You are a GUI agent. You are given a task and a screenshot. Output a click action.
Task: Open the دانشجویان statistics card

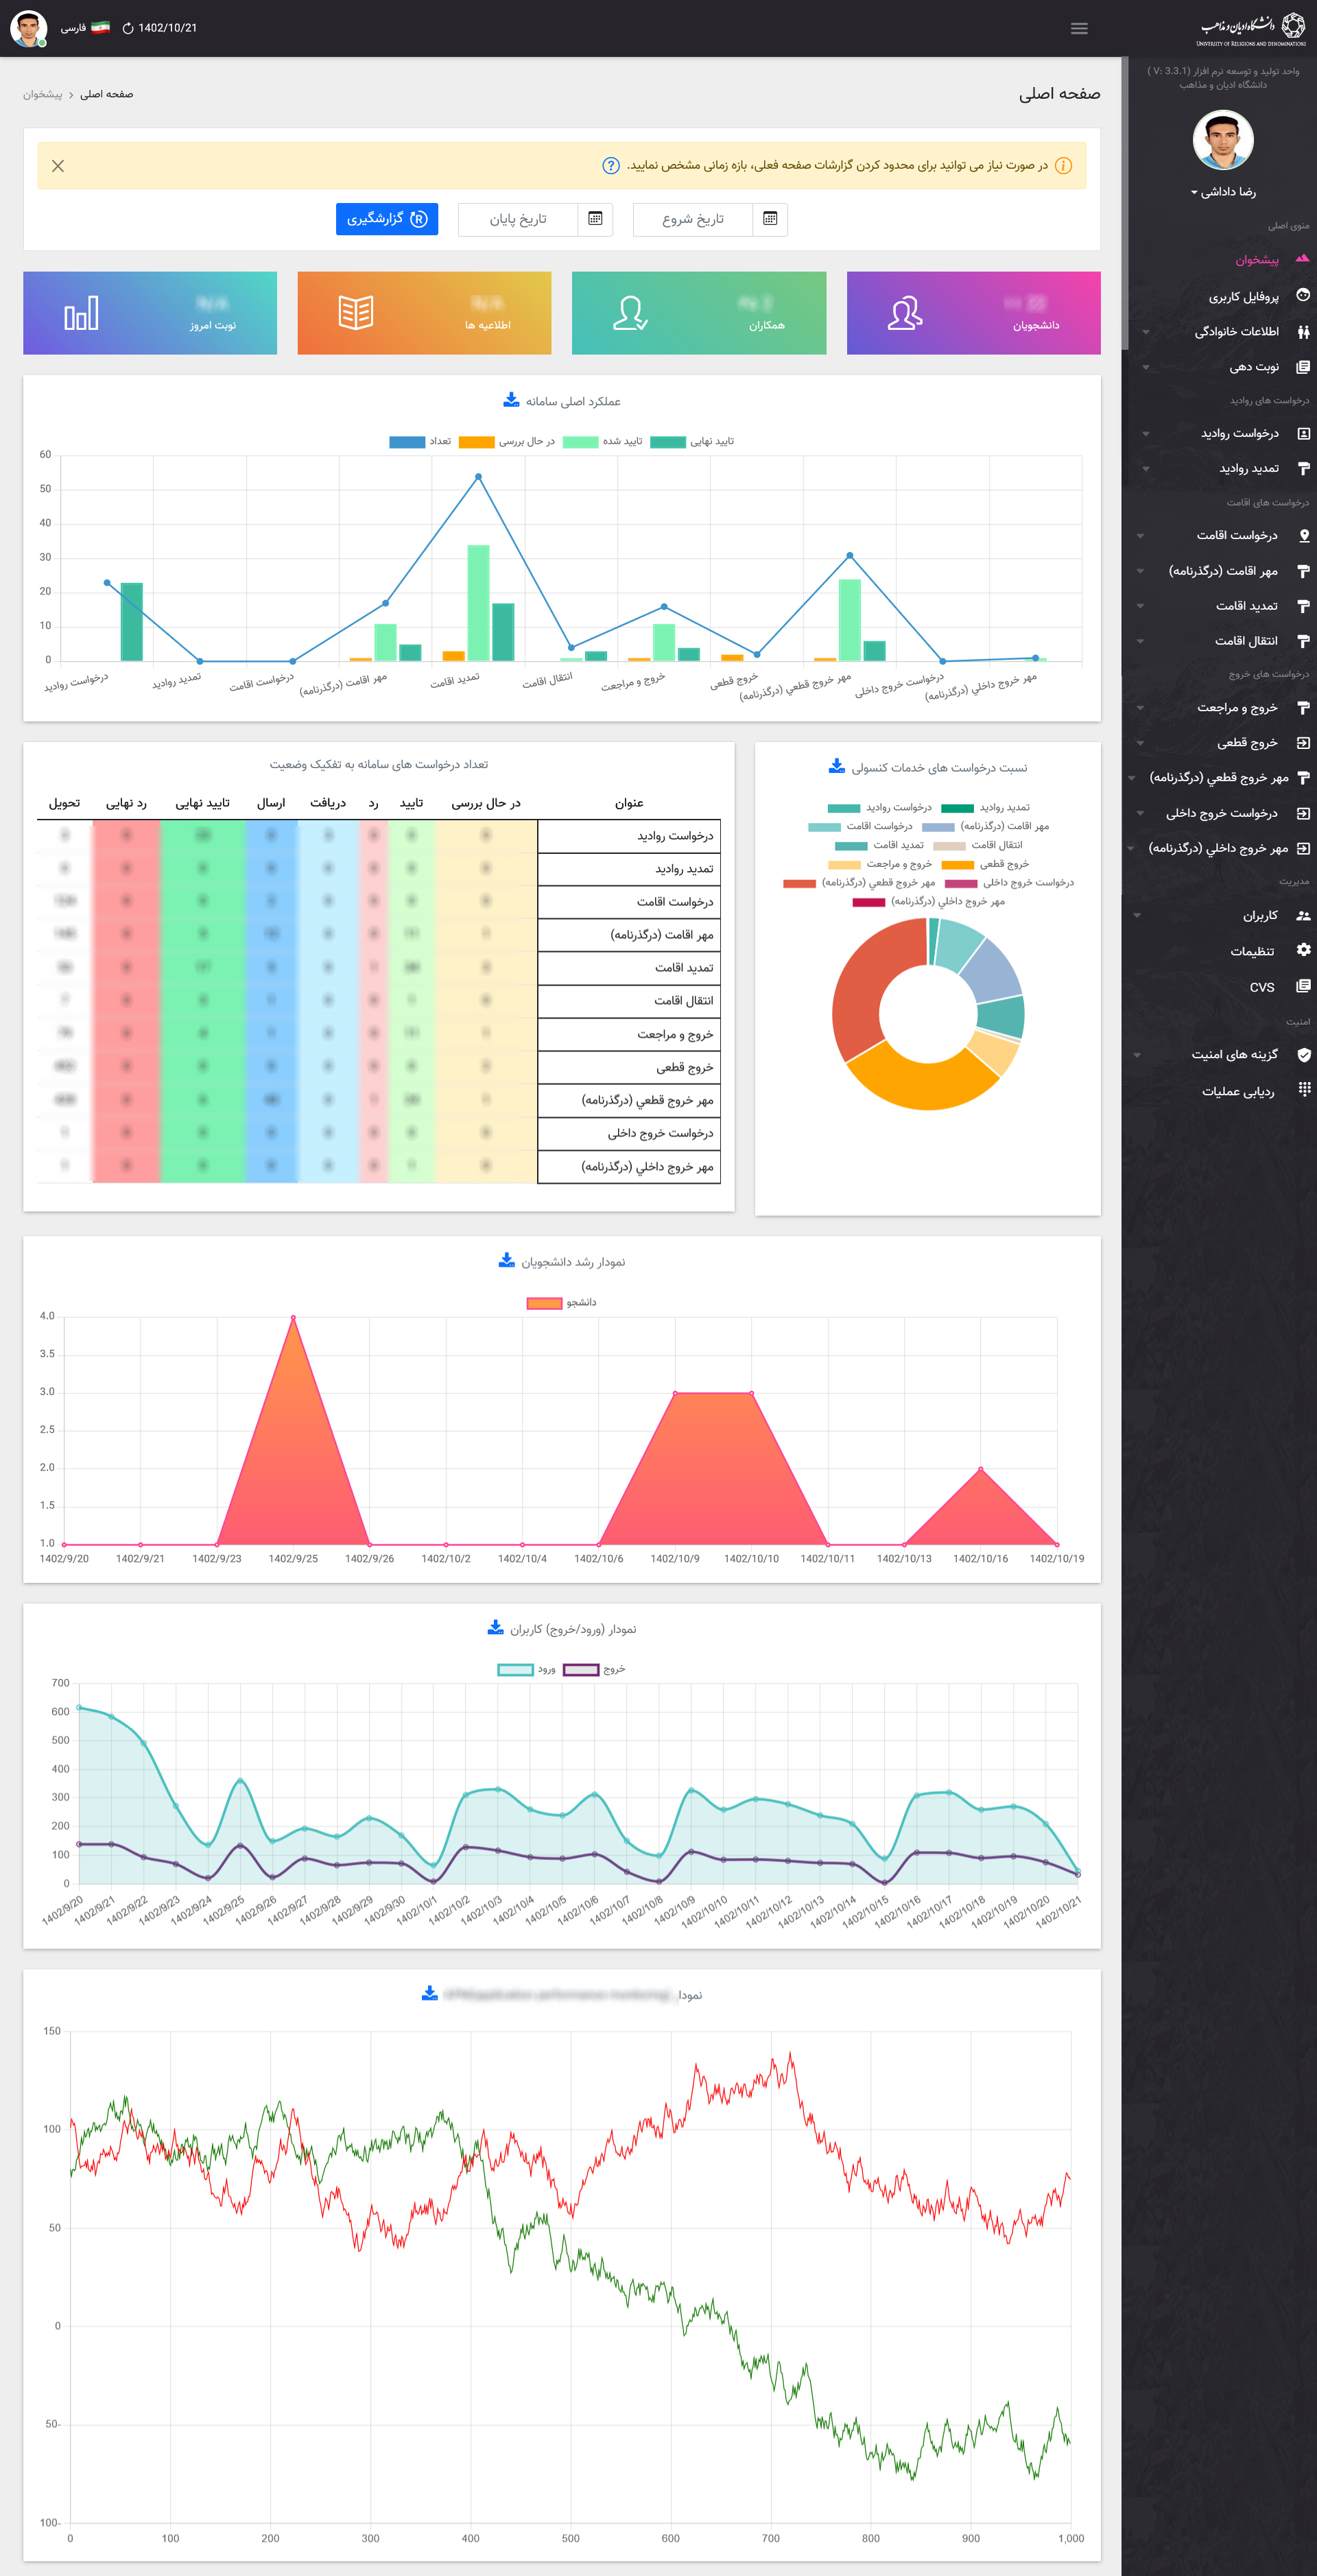click(x=973, y=313)
